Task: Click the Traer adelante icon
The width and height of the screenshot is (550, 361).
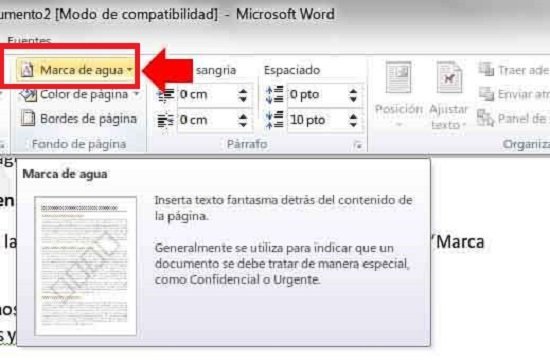Action: 487,69
